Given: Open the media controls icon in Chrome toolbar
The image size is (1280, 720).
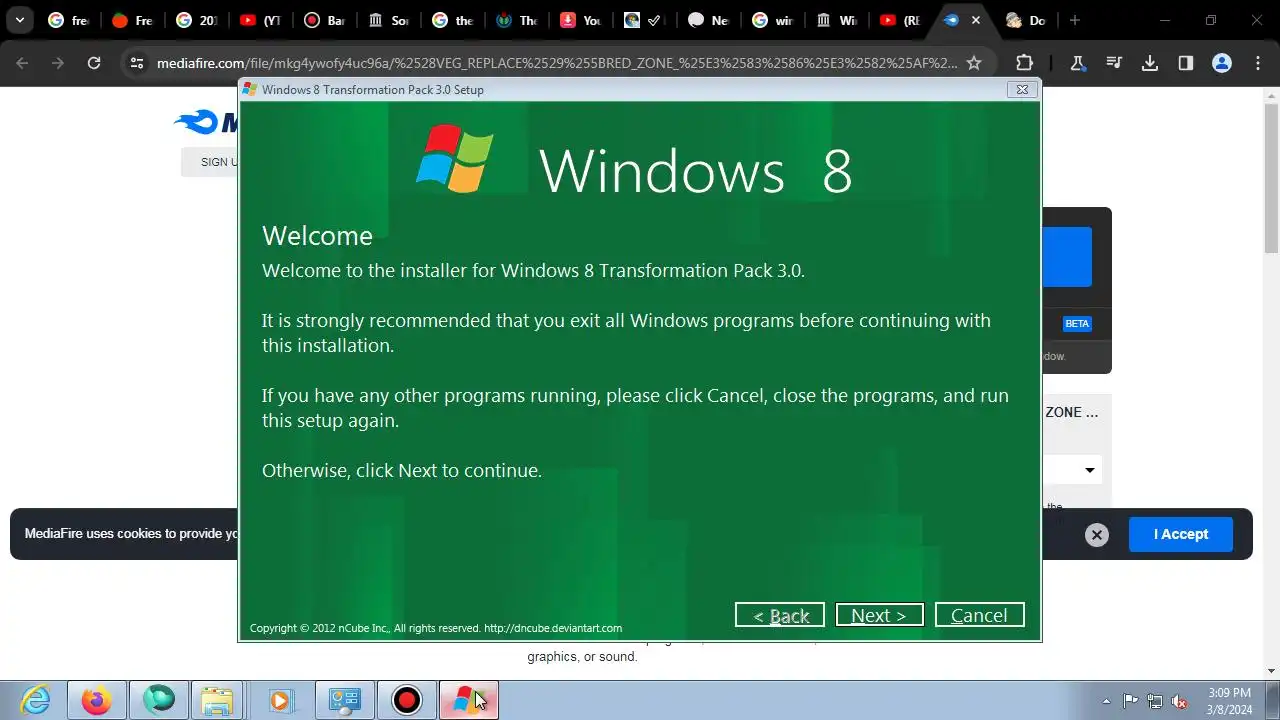Looking at the screenshot, I should [x=1114, y=63].
